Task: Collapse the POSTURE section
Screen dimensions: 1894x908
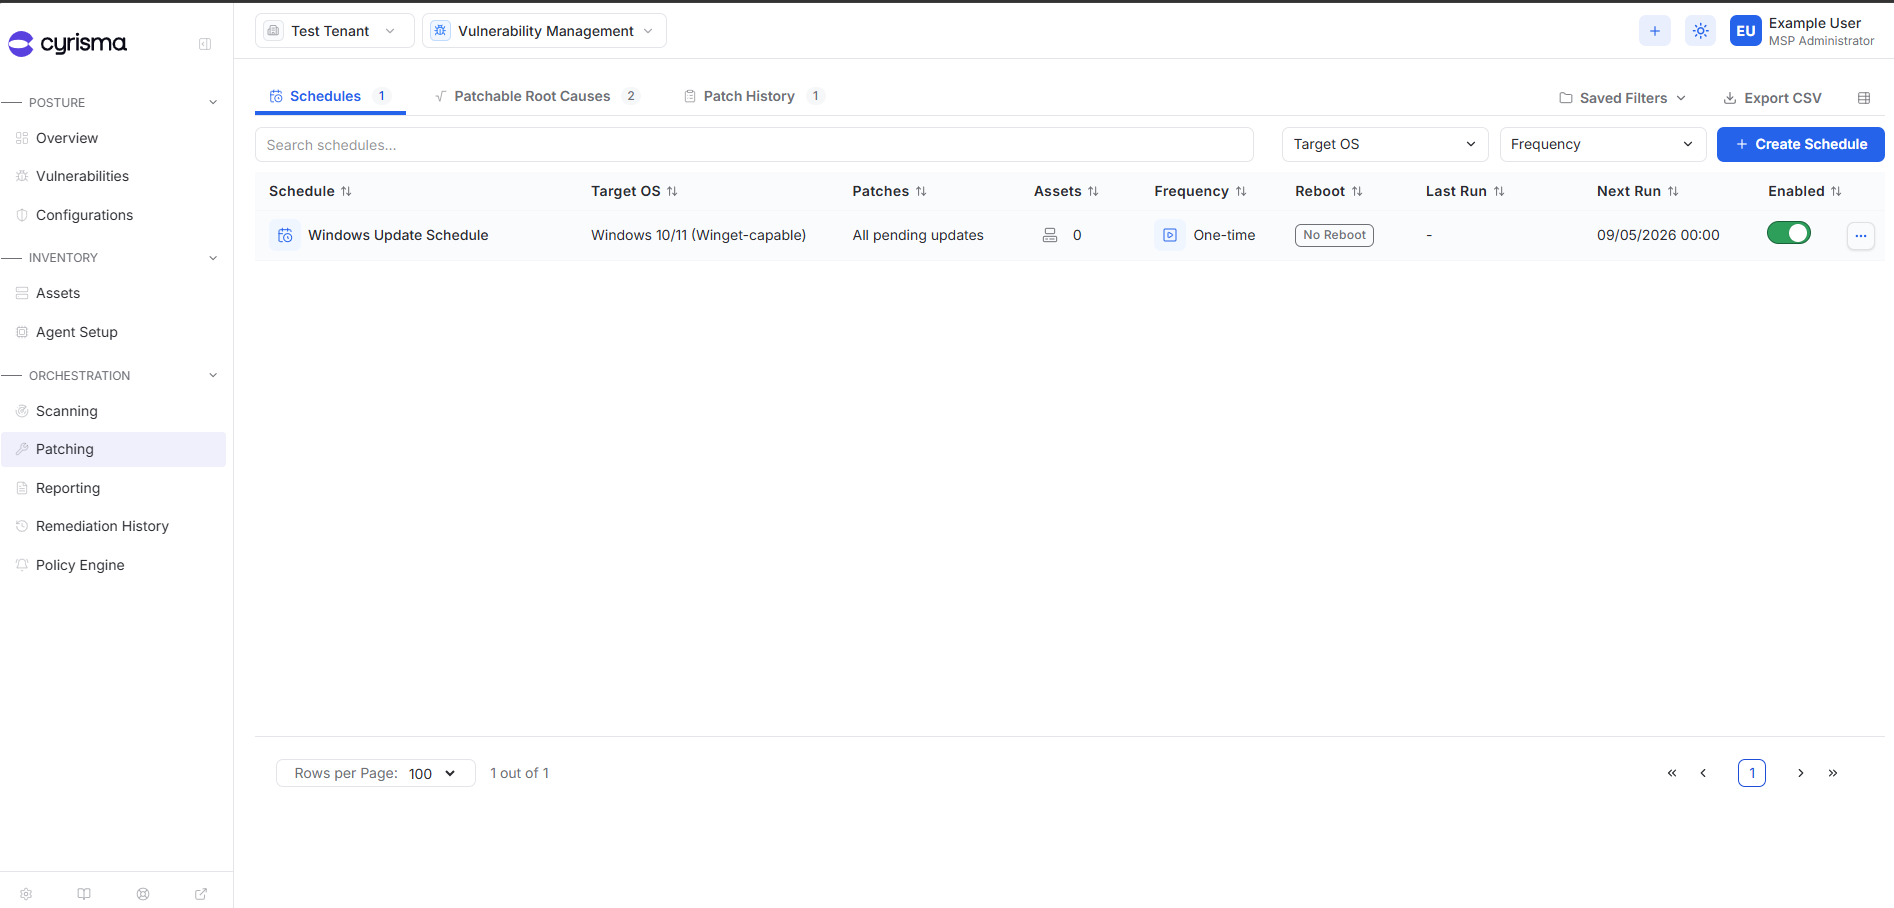Action: (x=213, y=102)
